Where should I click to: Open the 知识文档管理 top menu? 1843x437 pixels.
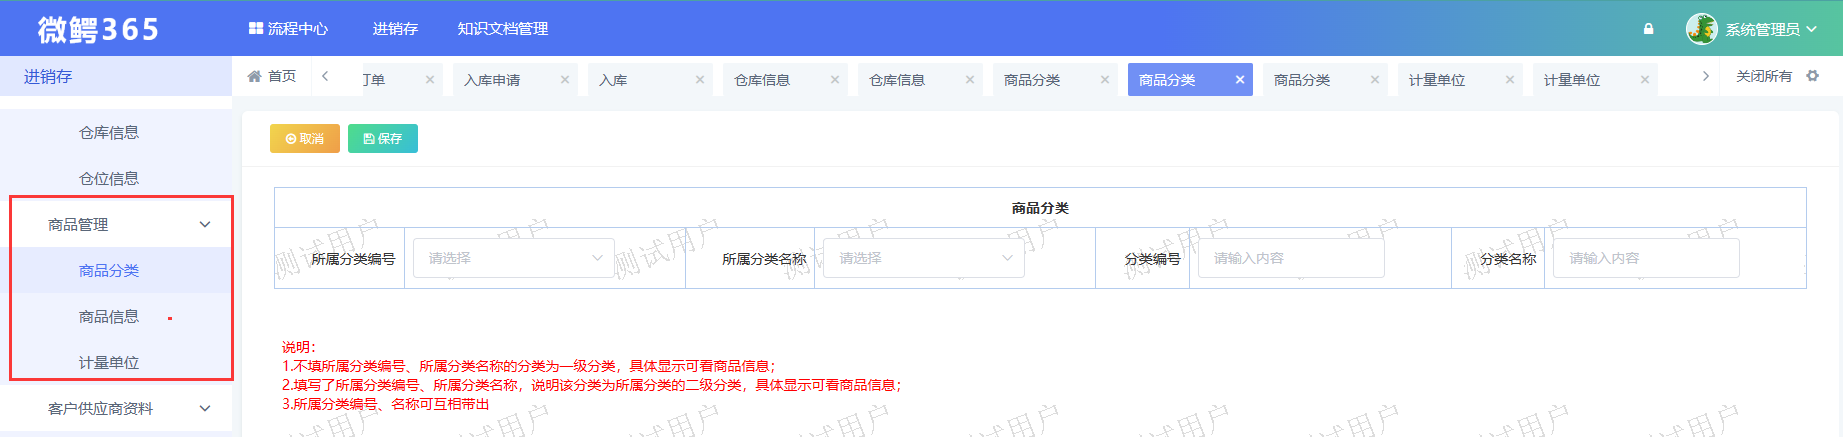click(502, 29)
